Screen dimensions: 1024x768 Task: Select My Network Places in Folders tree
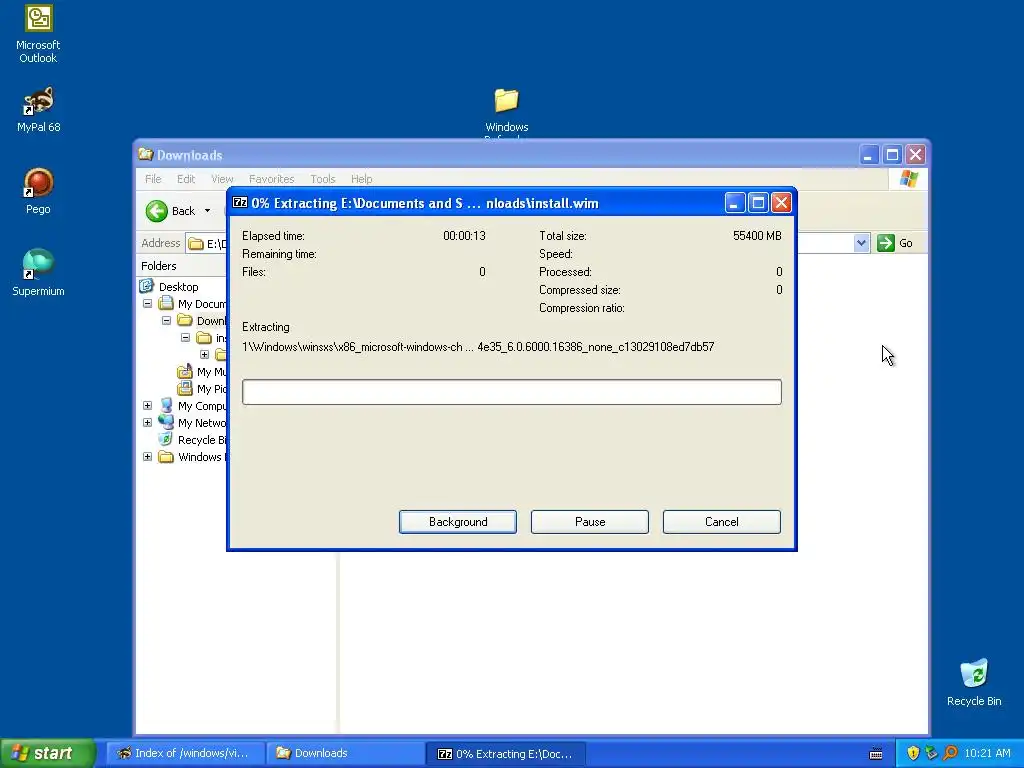pos(202,423)
